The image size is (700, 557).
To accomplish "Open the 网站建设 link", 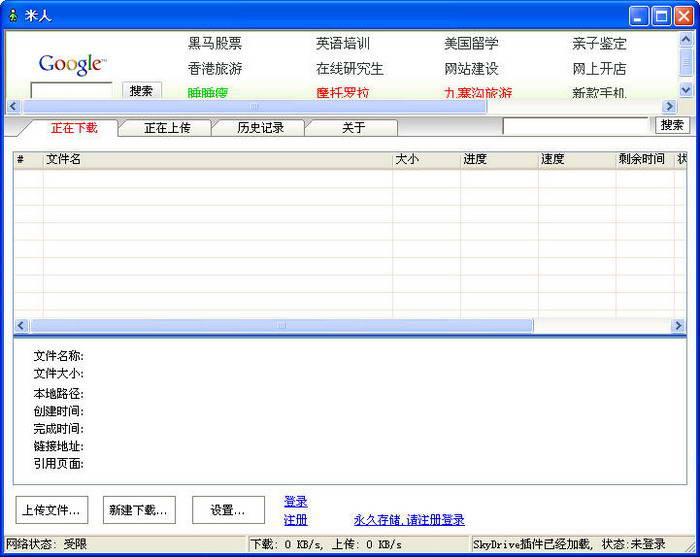I will tap(471, 68).
